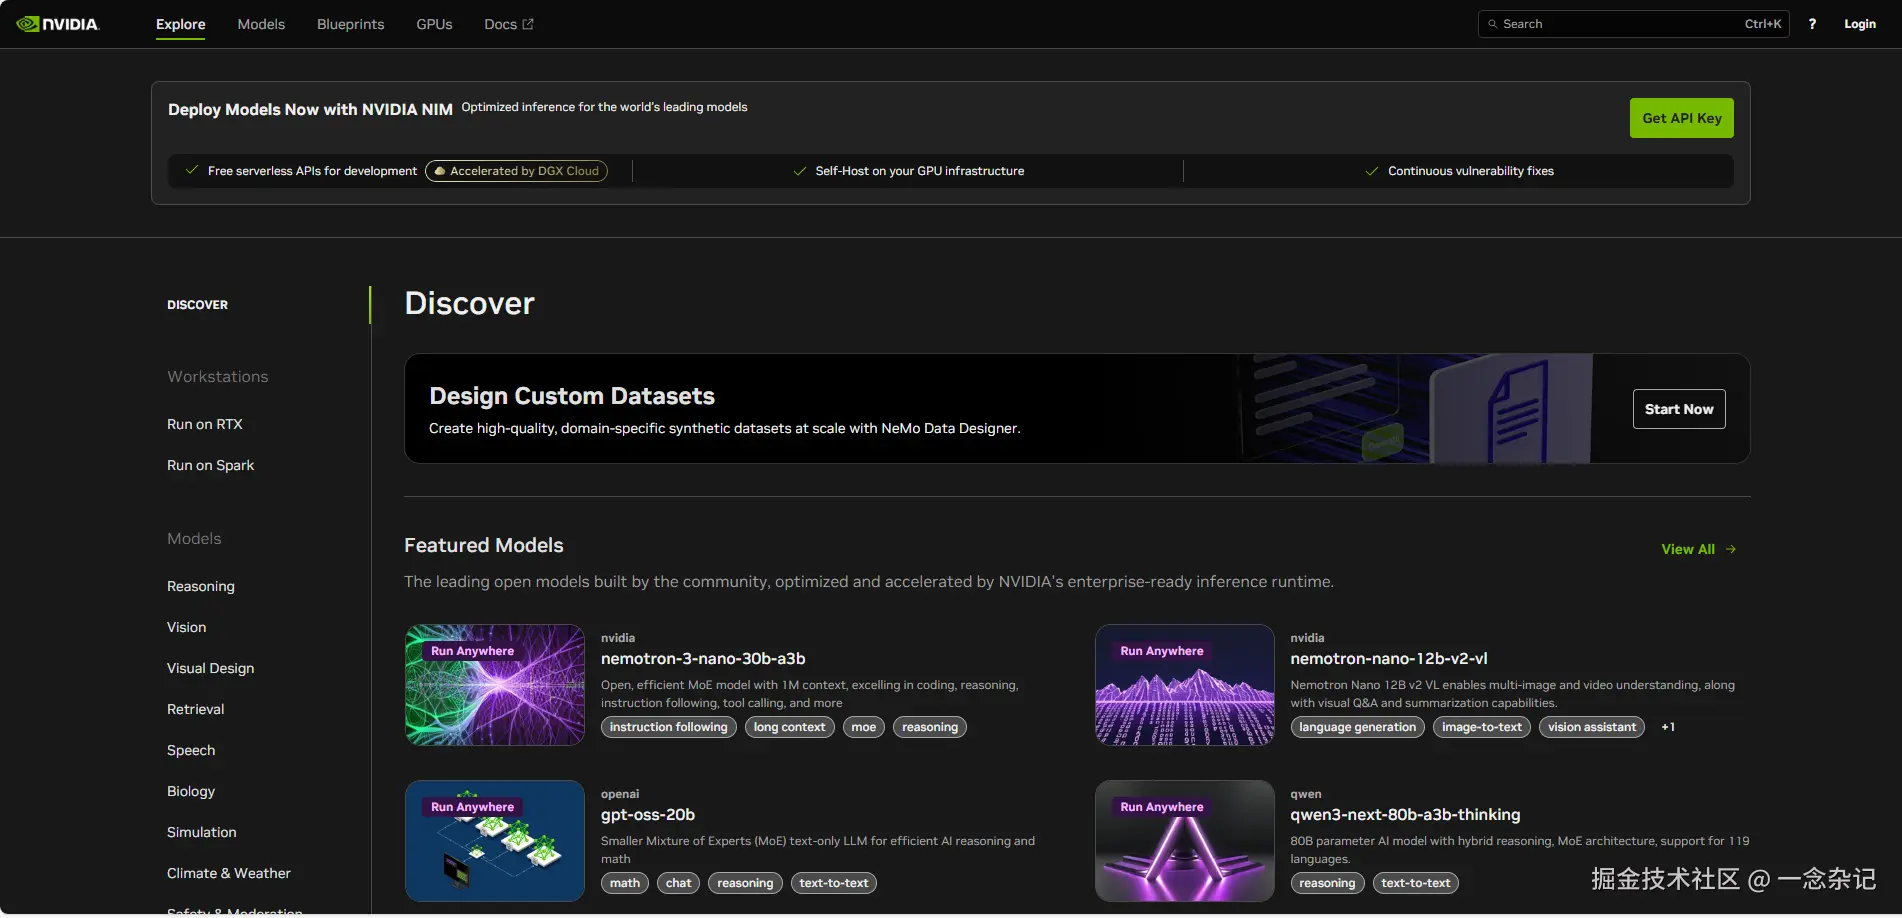Click the text-to-text tag under qwen3-next-80b-a3b-thinking

(x=1416, y=883)
